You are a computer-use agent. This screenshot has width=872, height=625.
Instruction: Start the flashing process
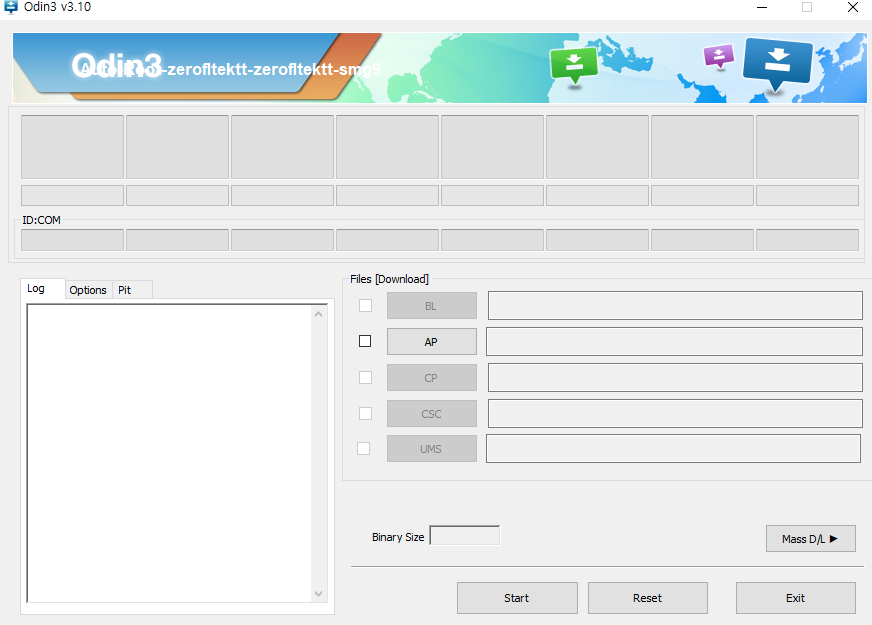pos(517,598)
